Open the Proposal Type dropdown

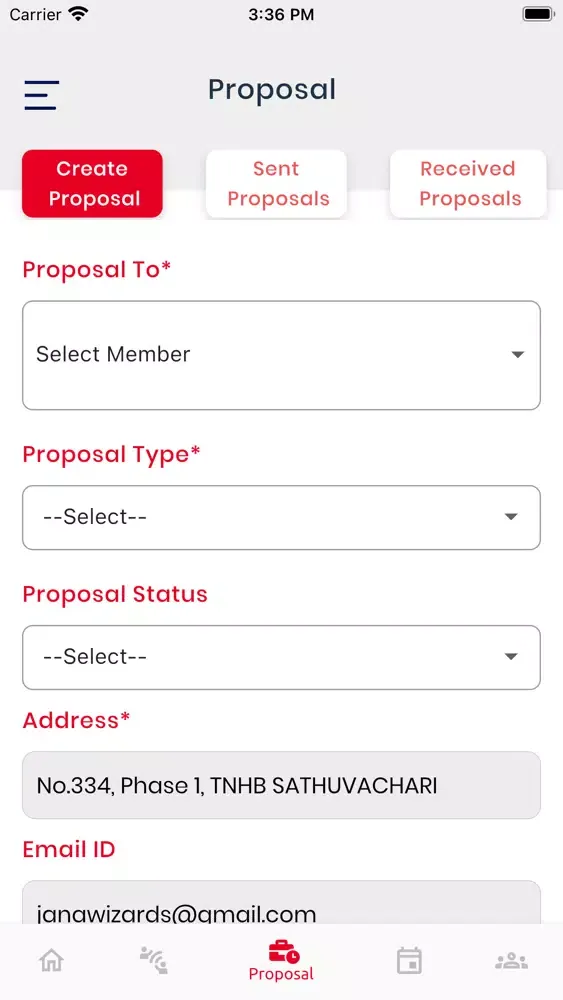point(281,517)
